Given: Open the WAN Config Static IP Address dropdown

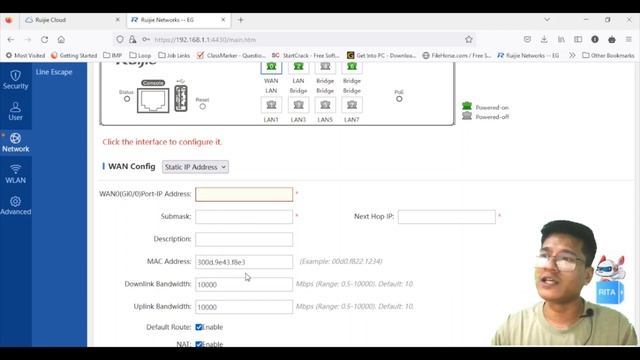Looking at the screenshot, I should pos(195,167).
